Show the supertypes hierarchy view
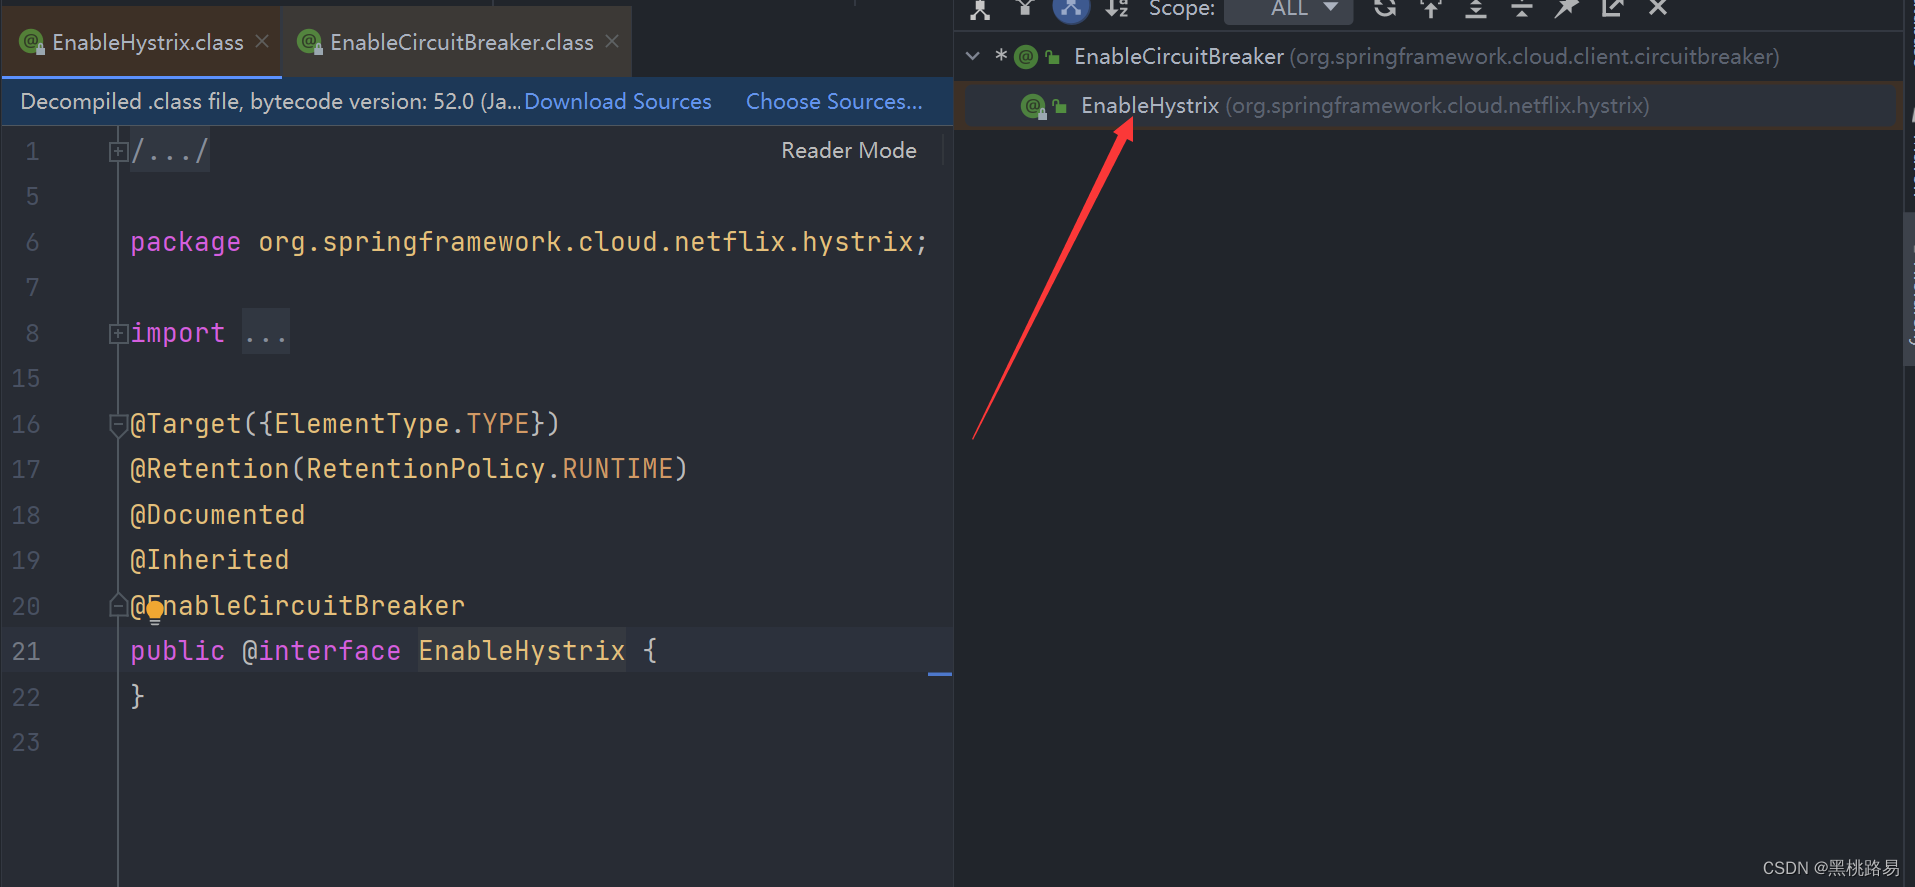 (x=1025, y=9)
